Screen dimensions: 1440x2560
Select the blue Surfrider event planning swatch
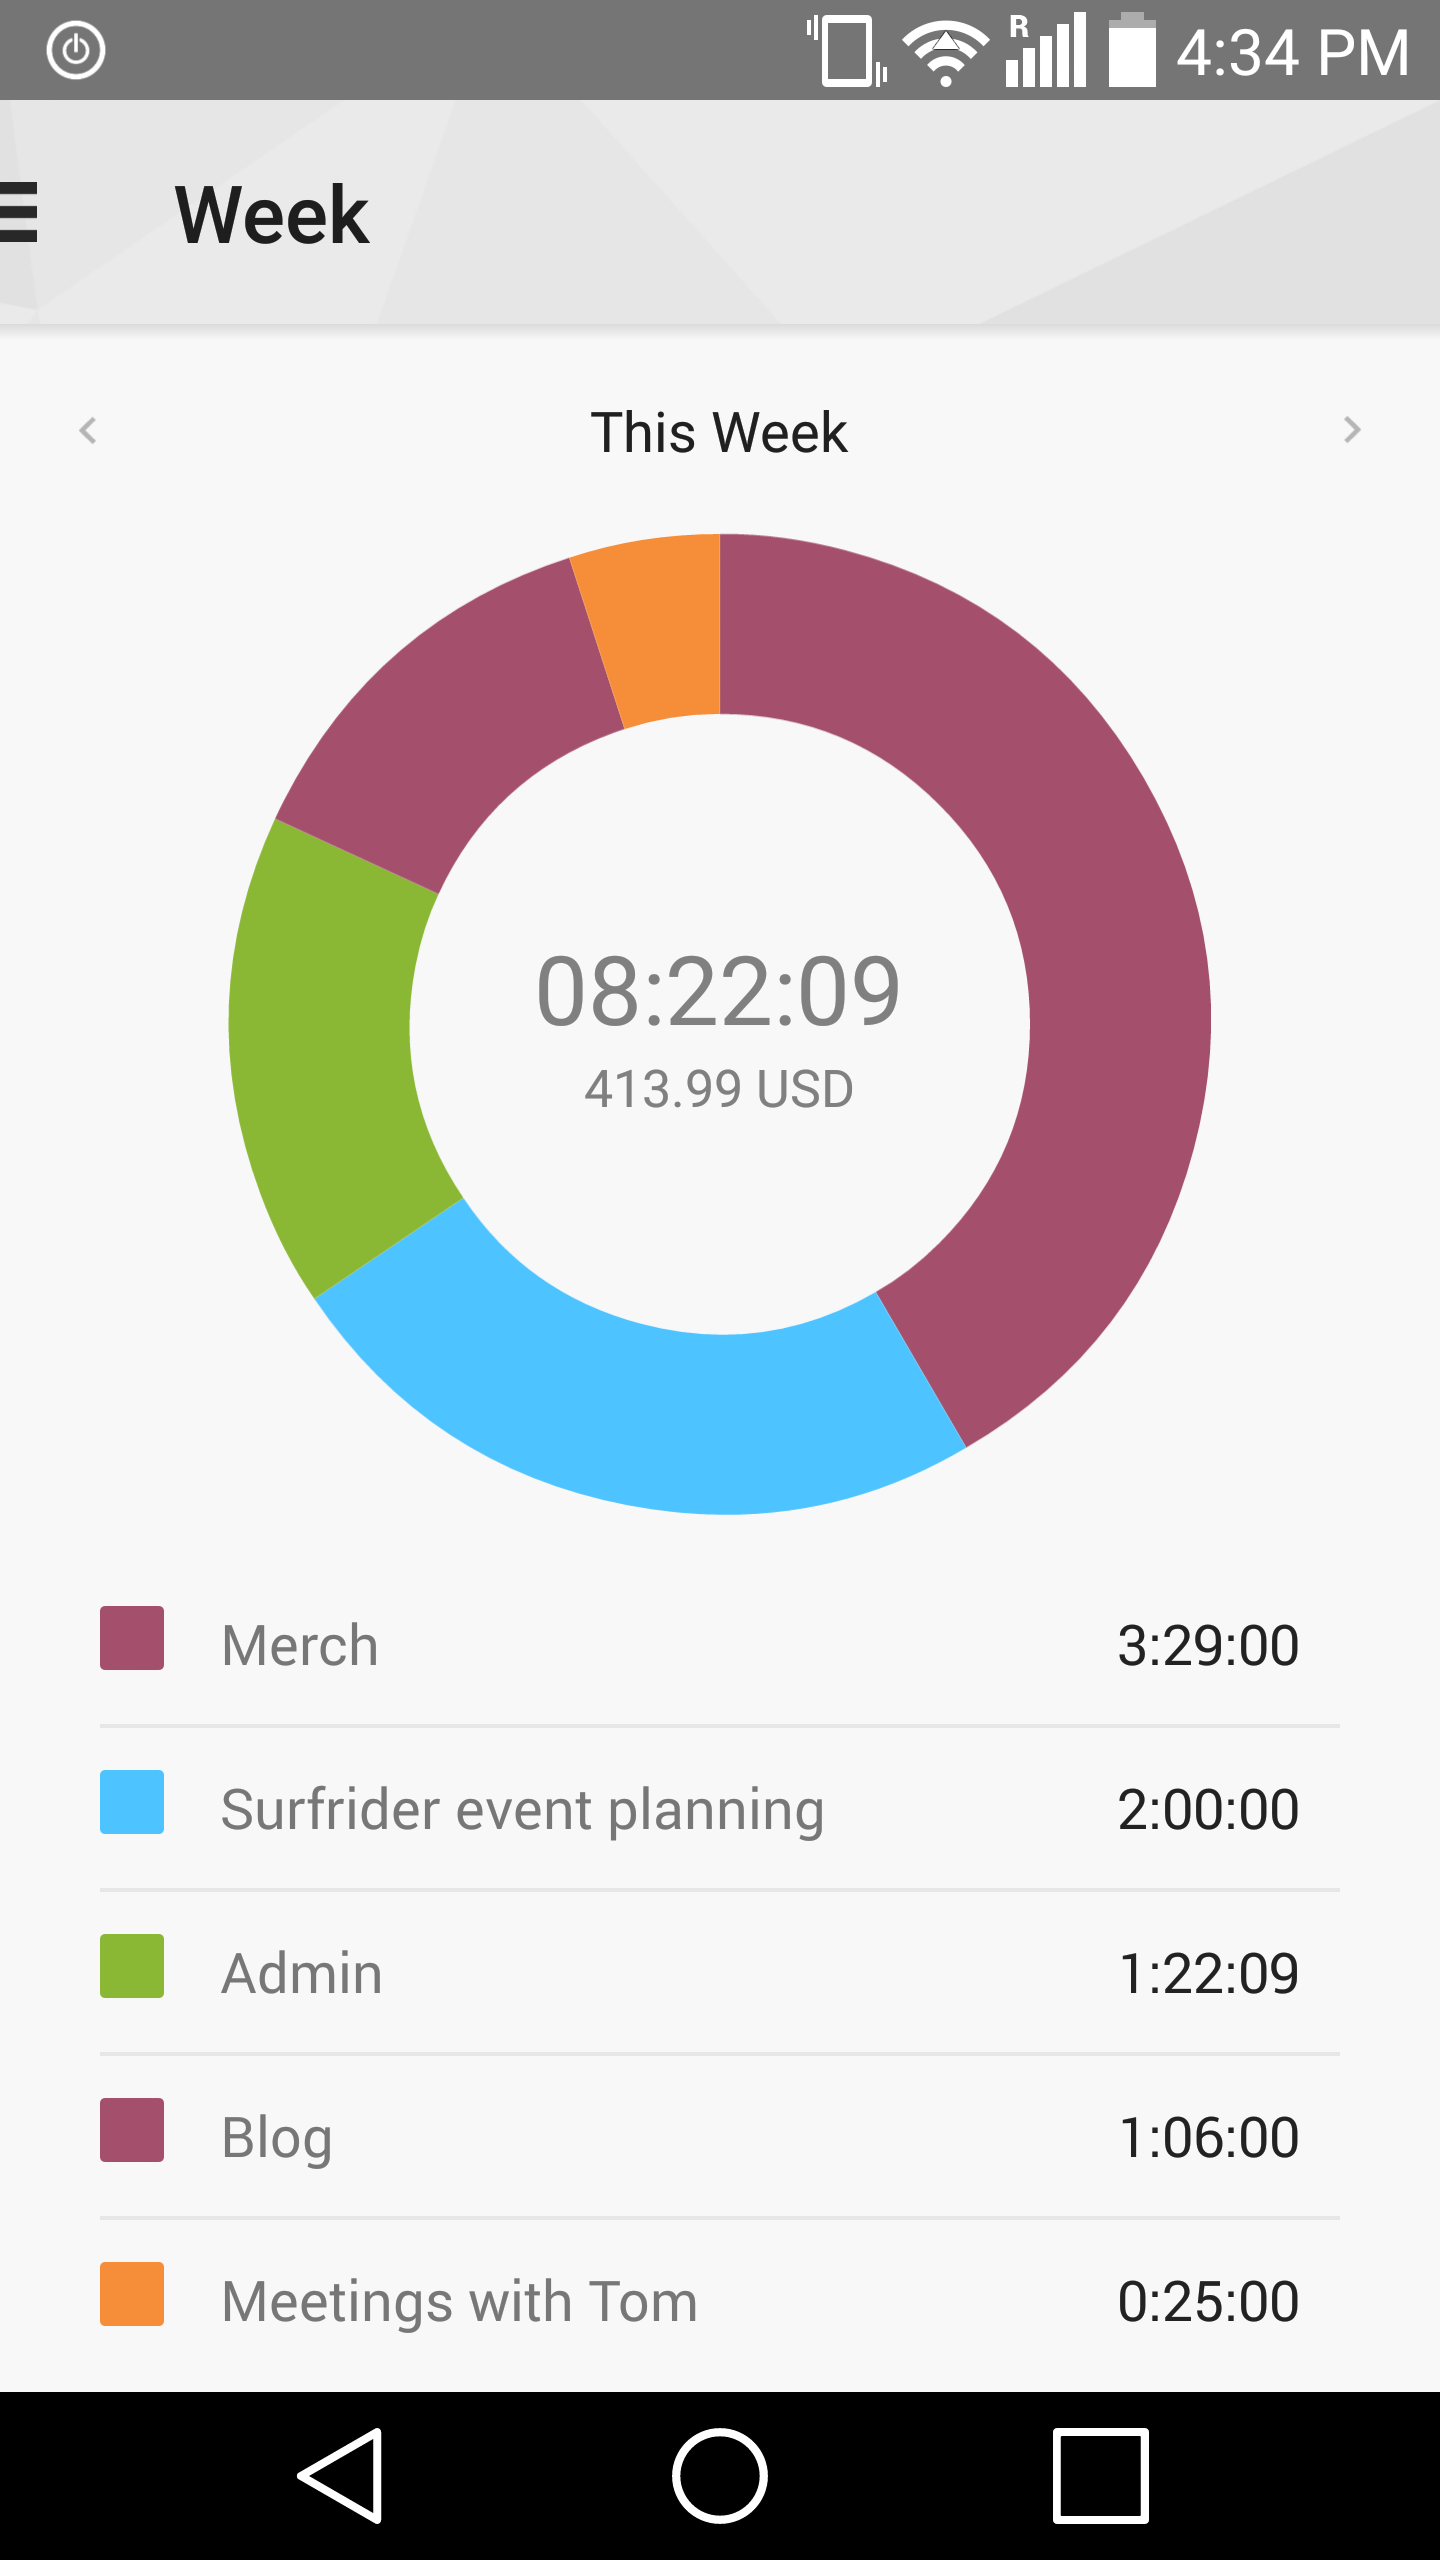tap(132, 1802)
